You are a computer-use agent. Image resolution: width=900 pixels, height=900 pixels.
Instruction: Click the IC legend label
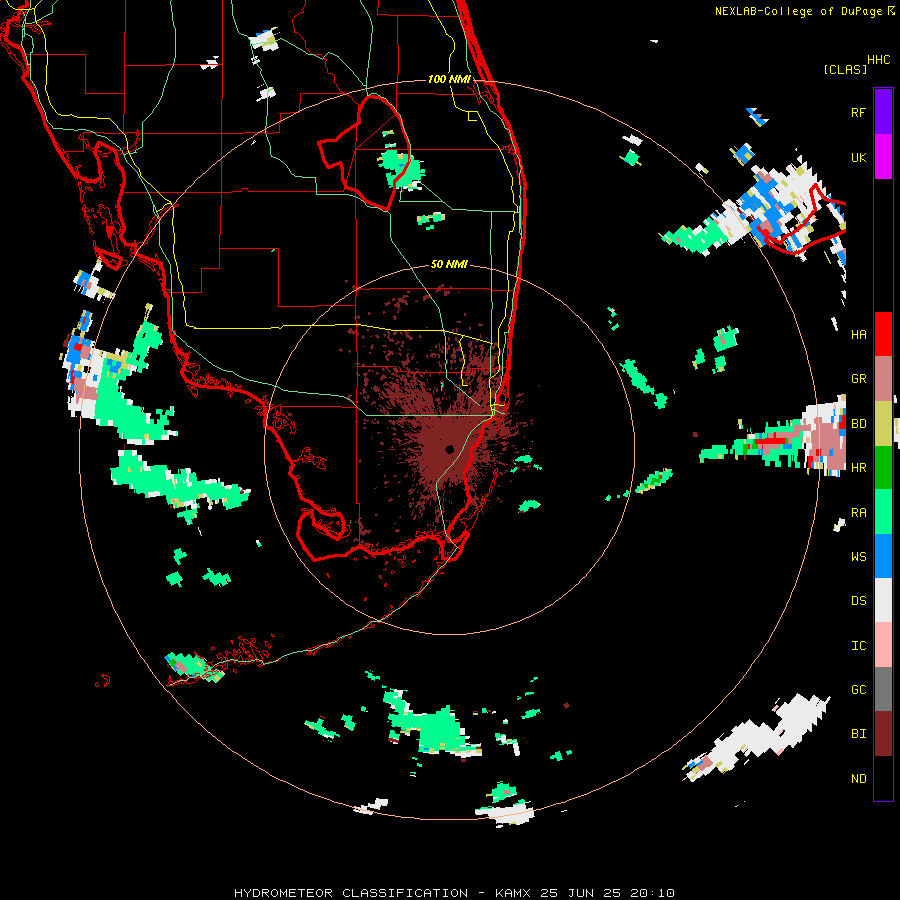click(858, 646)
